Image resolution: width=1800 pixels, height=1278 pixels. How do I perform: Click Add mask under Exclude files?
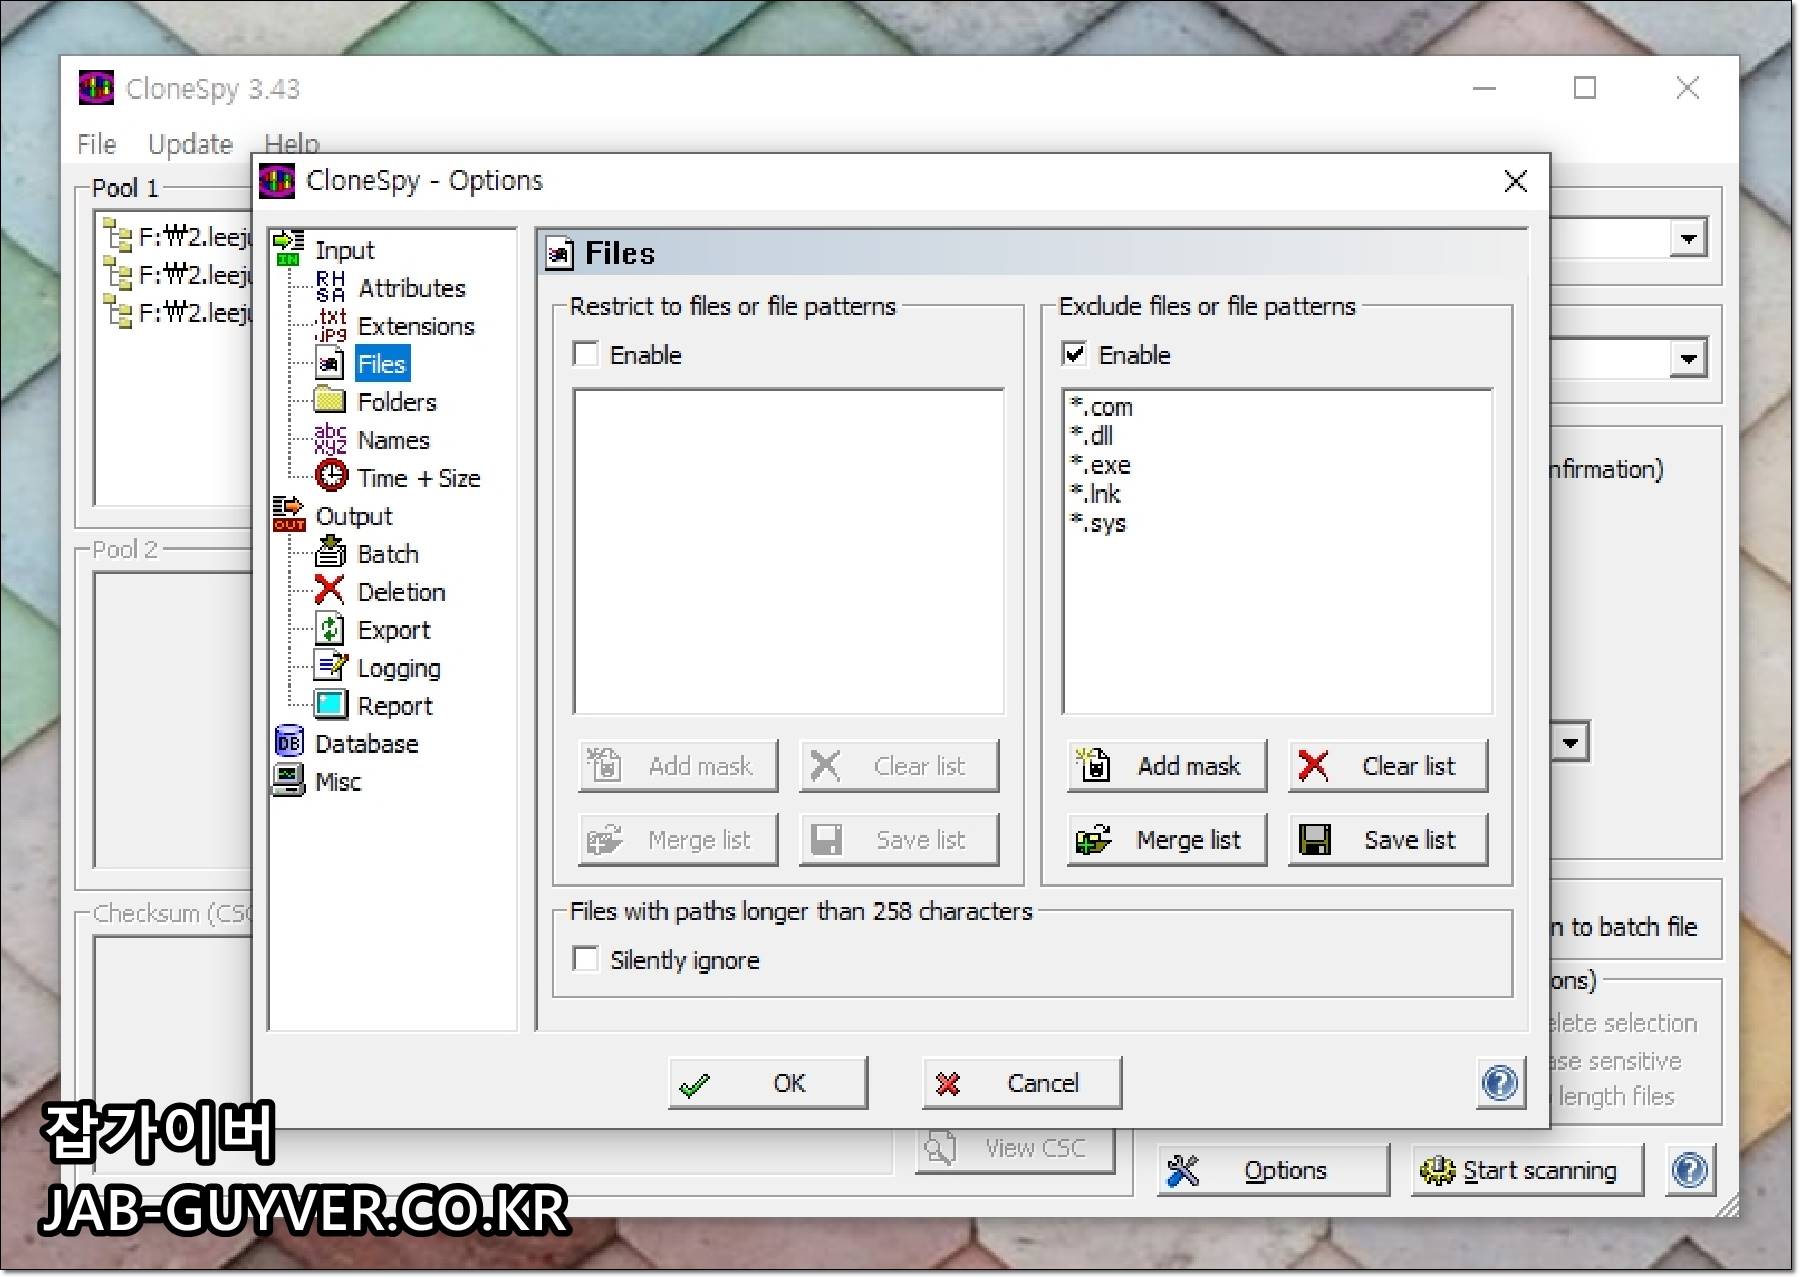point(1167,766)
